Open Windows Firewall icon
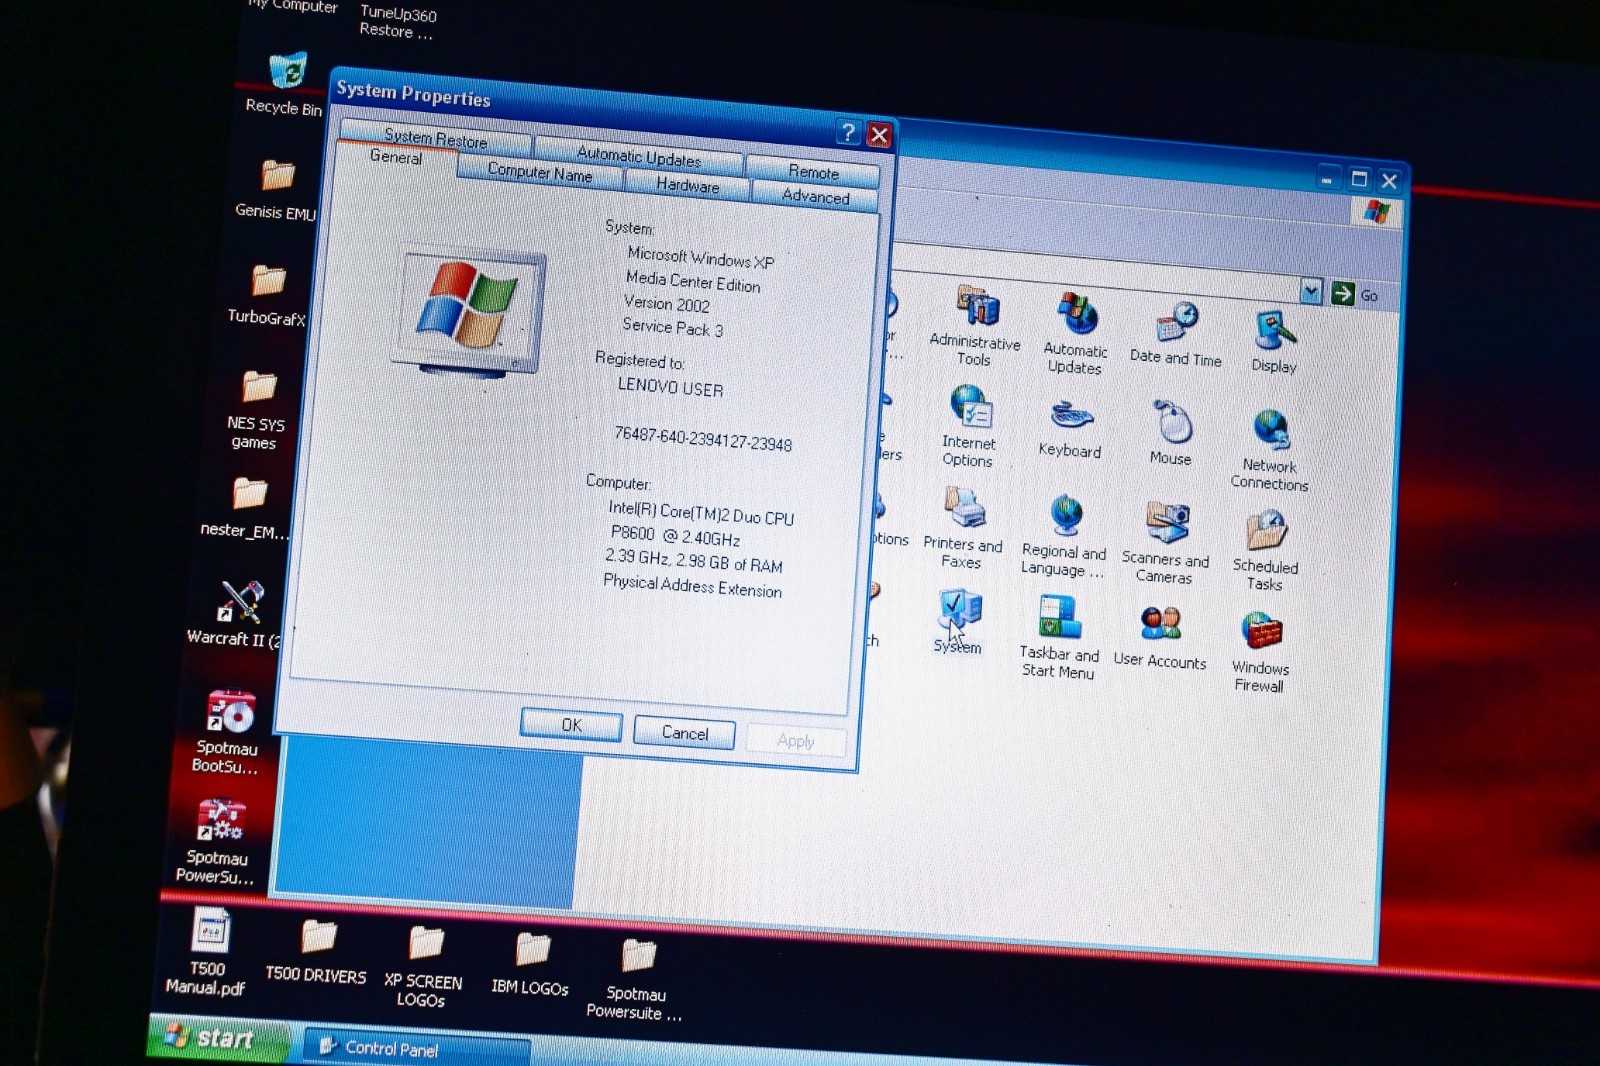This screenshot has width=1600, height=1066. coord(1260,652)
